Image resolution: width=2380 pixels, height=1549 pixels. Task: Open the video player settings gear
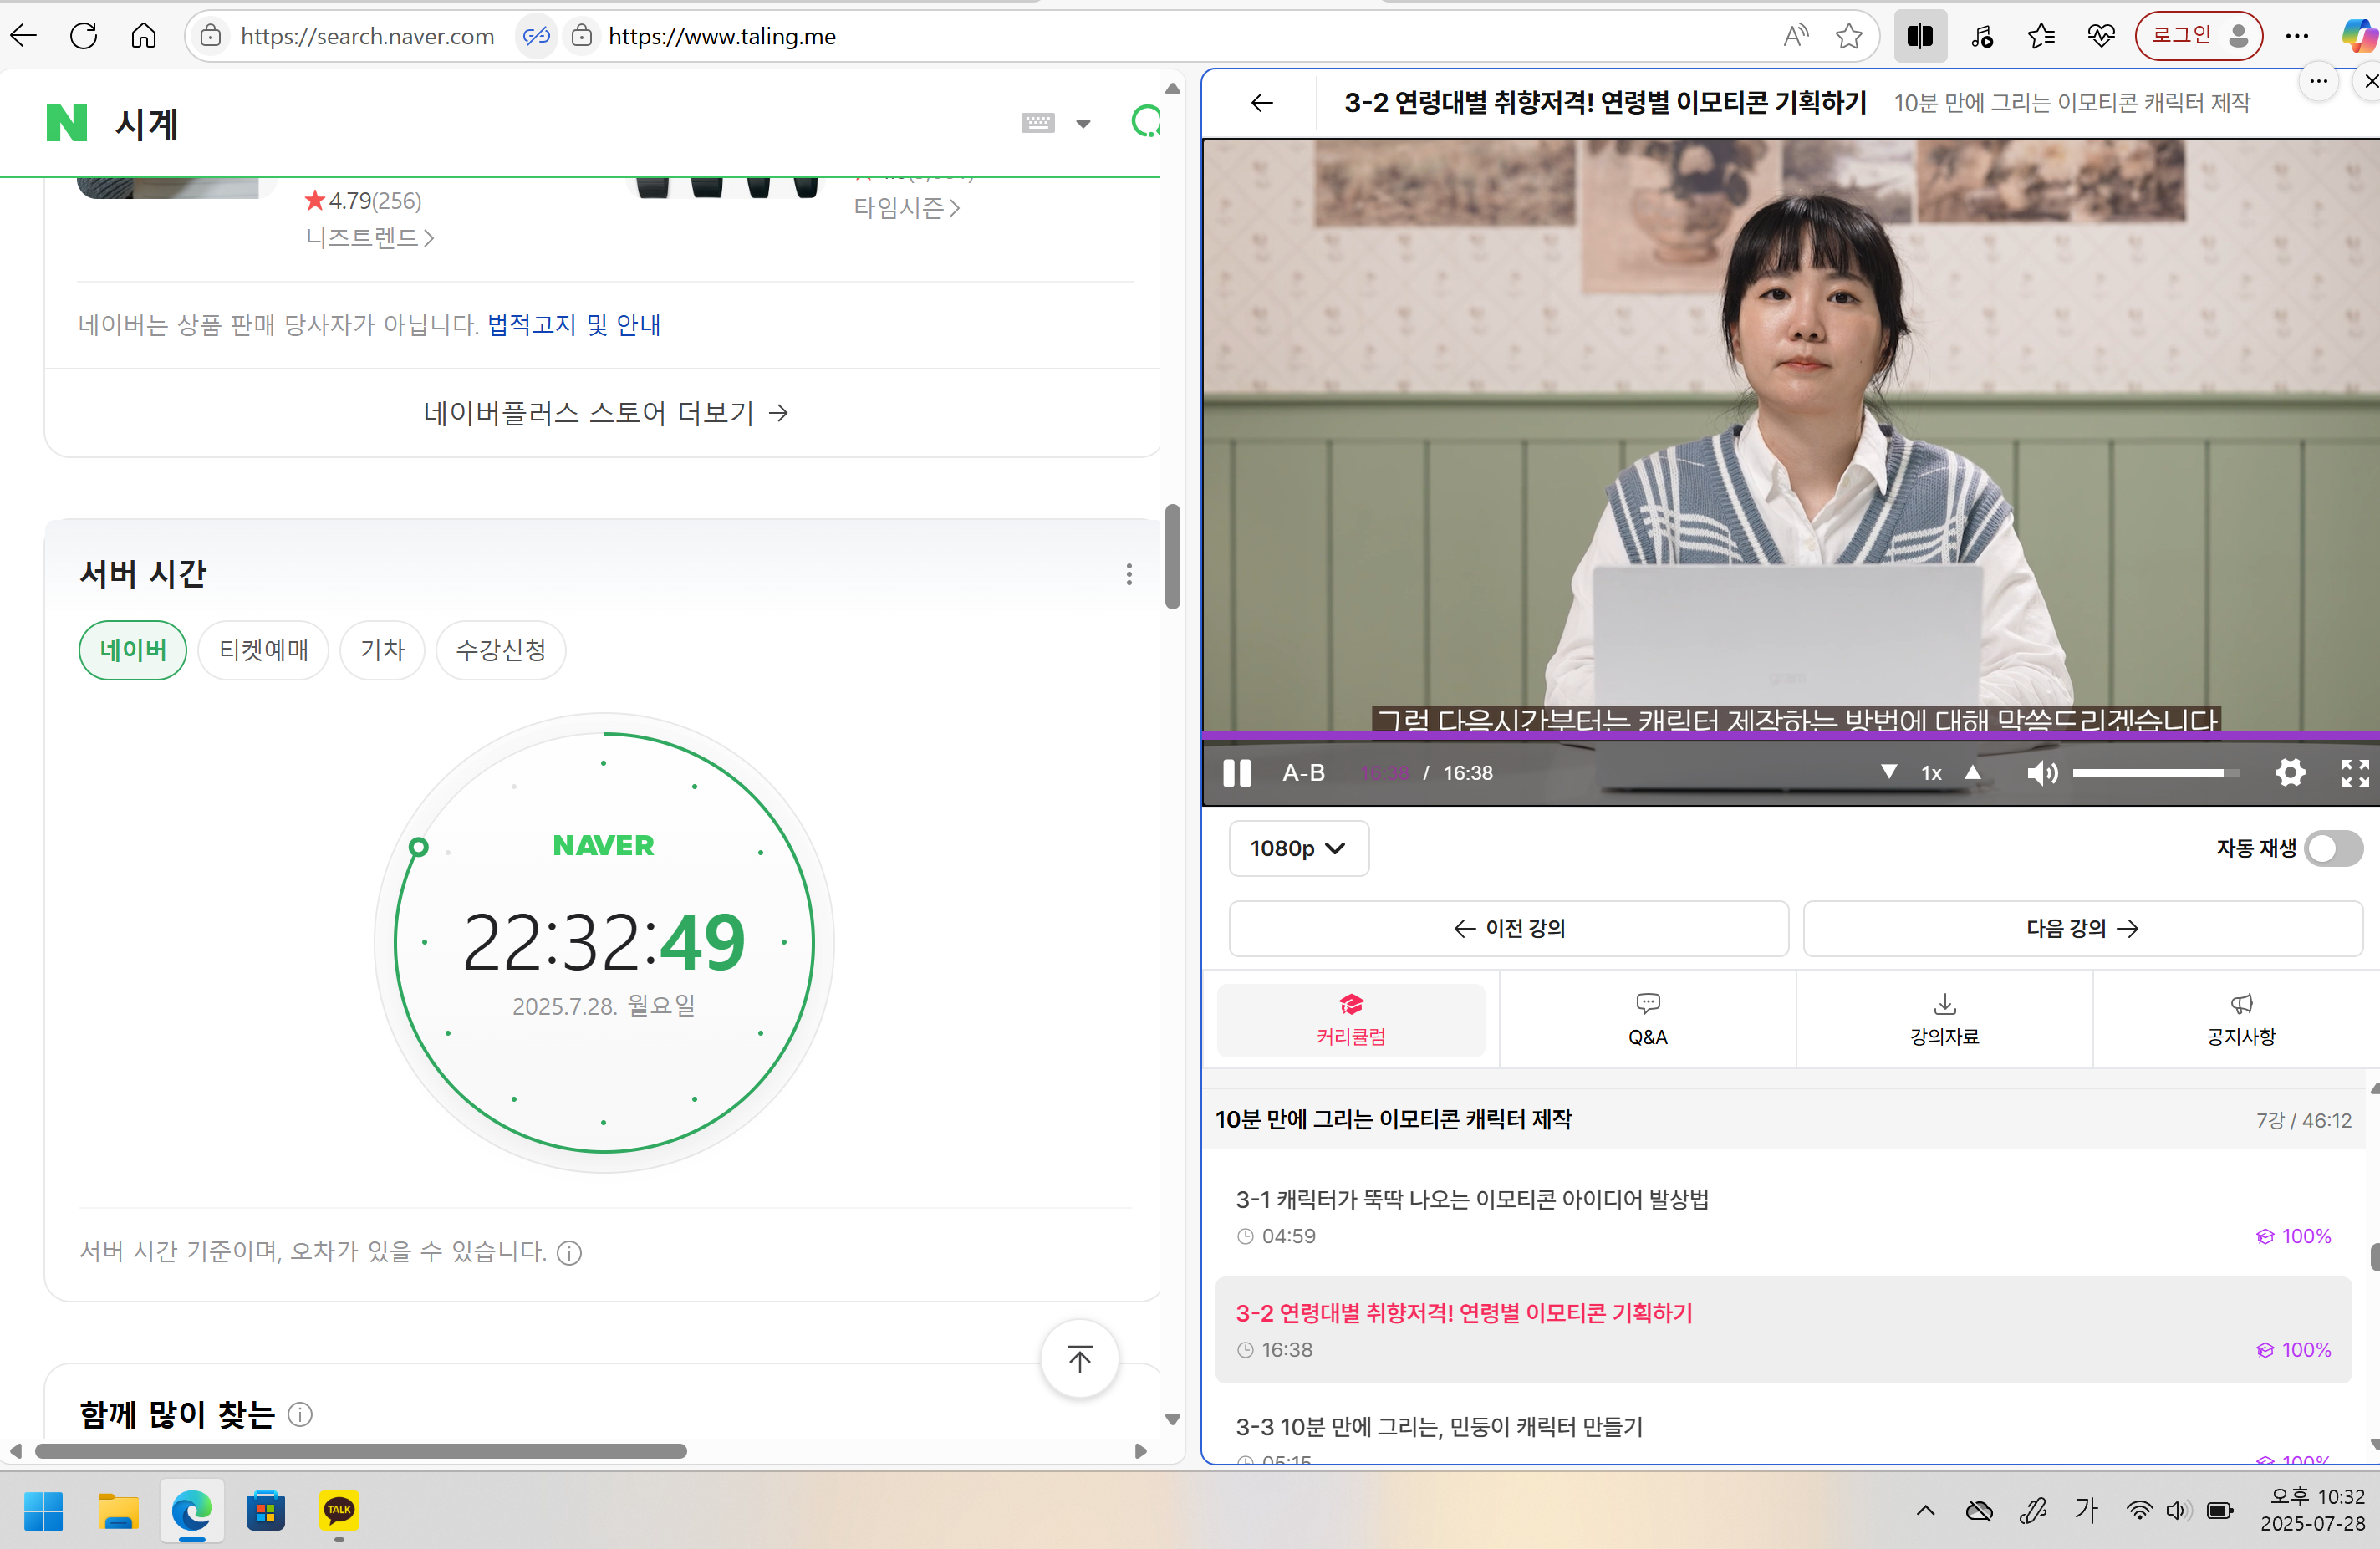click(2291, 773)
